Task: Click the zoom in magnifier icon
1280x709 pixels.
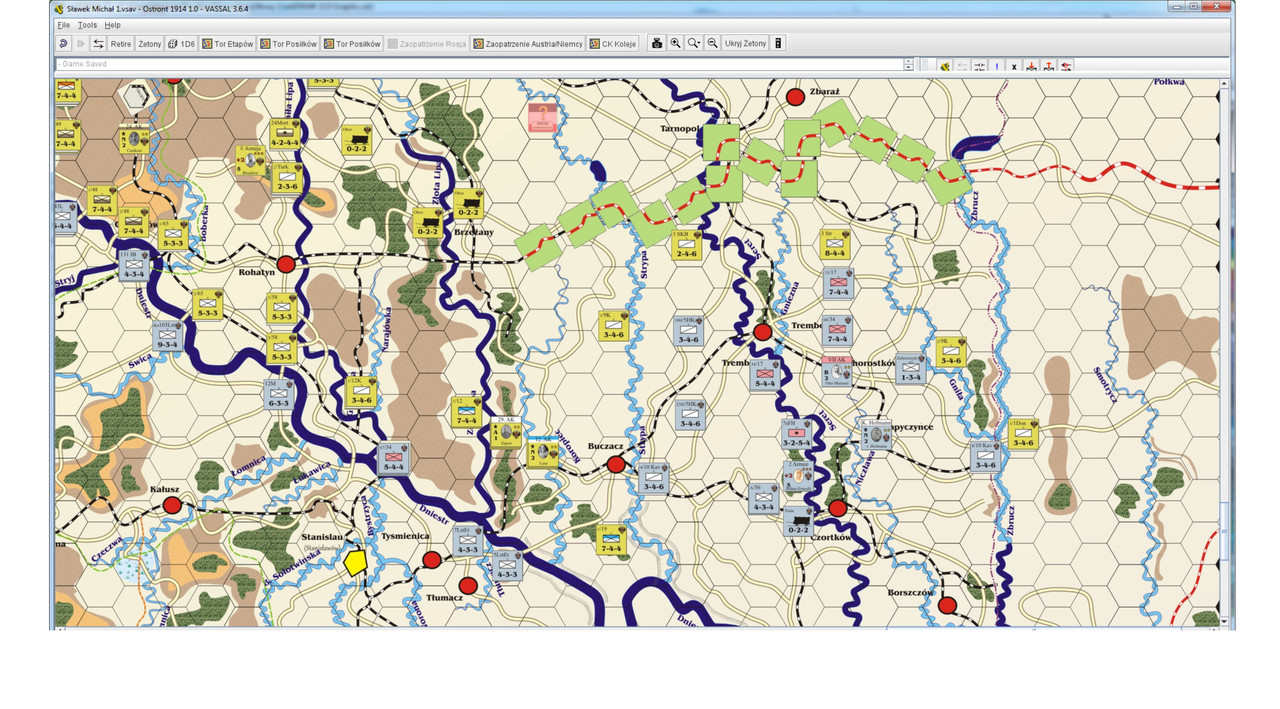Action: point(675,44)
